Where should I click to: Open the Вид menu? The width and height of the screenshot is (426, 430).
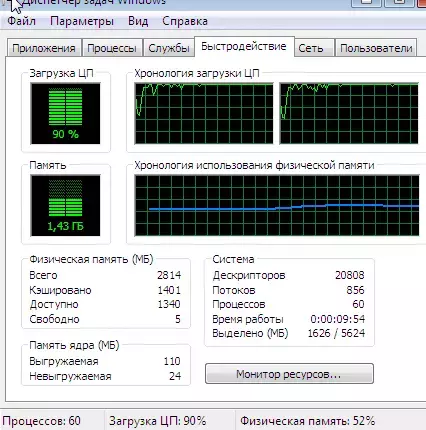(x=138, y=21)
